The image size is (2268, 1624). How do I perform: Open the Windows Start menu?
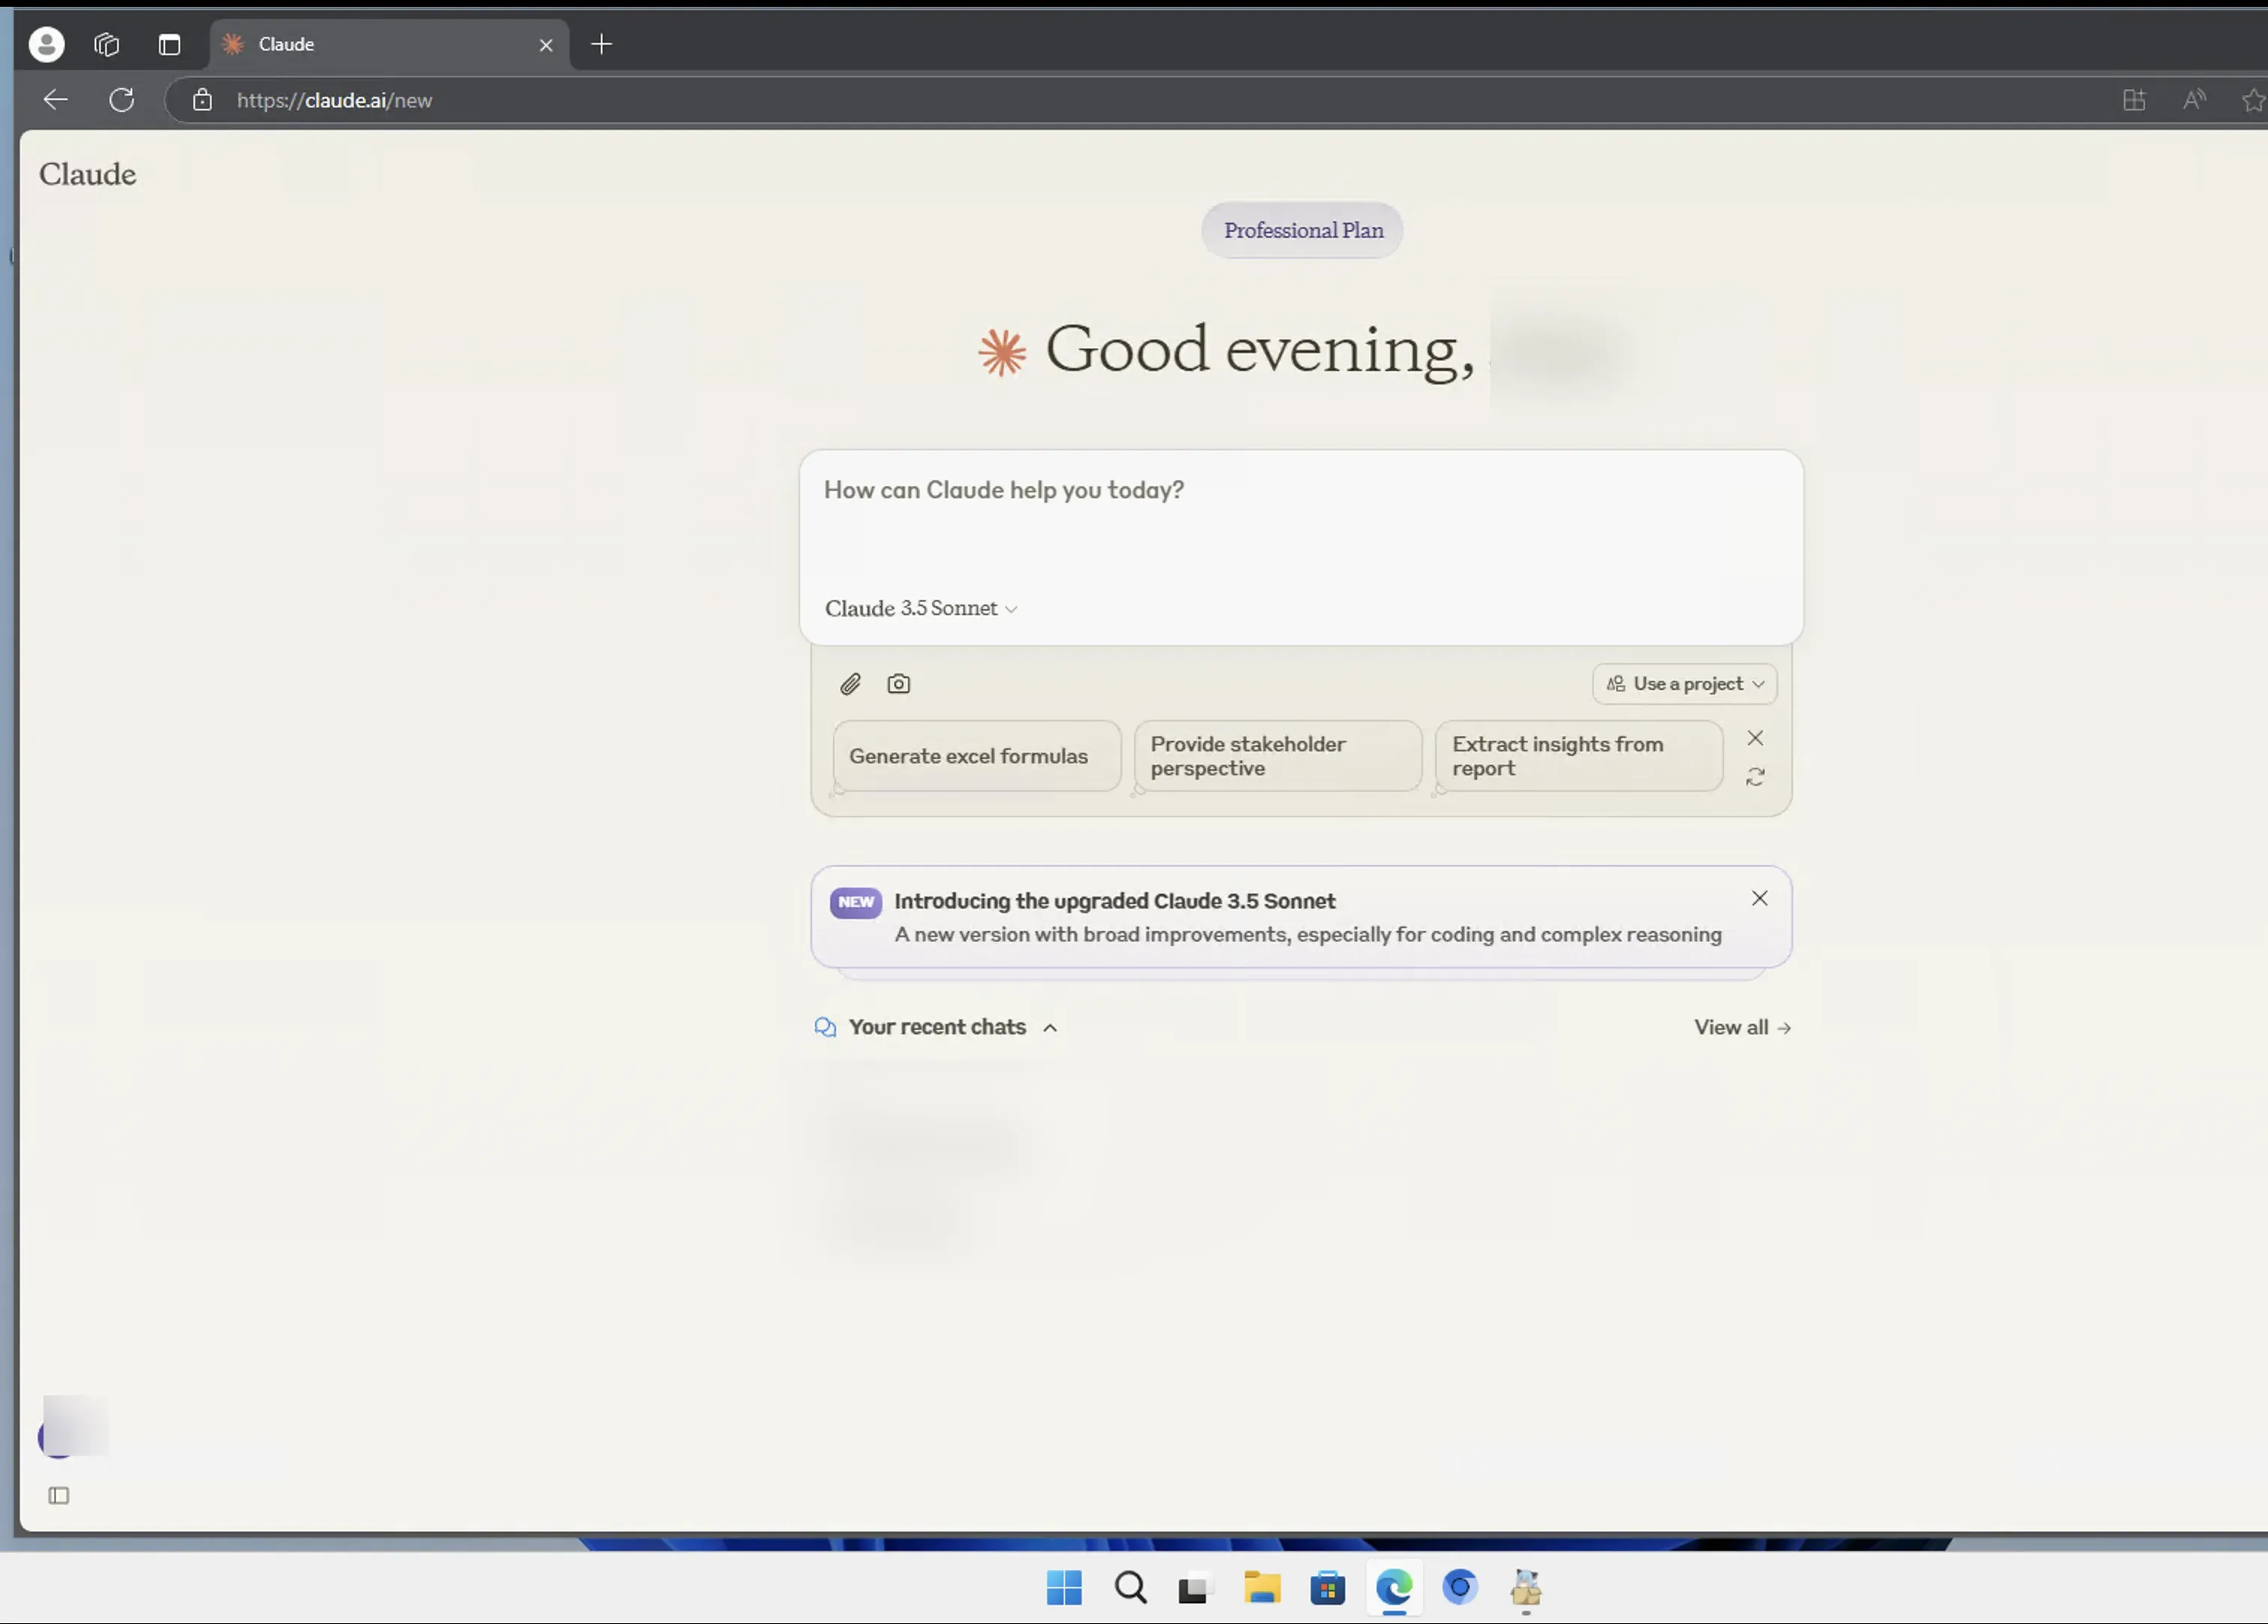click(1064, 1587)
